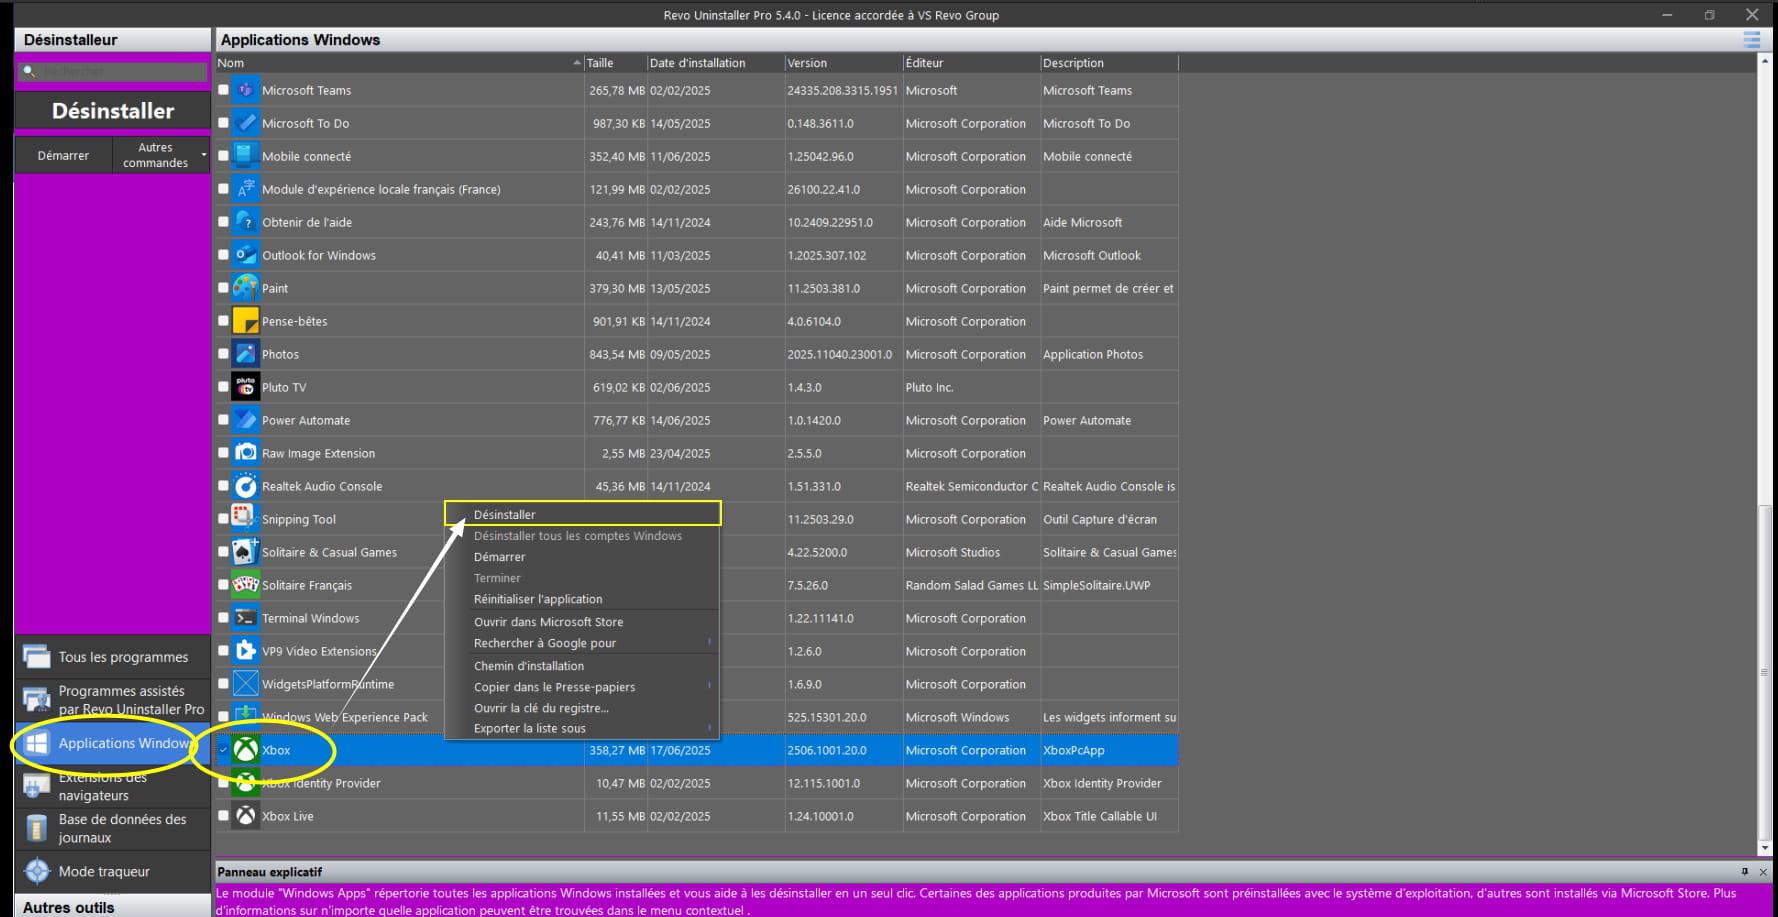Click the Microsoft Teams app icon
The image size is (1778, 917).
pyautogui.click(x=245, y=90)
